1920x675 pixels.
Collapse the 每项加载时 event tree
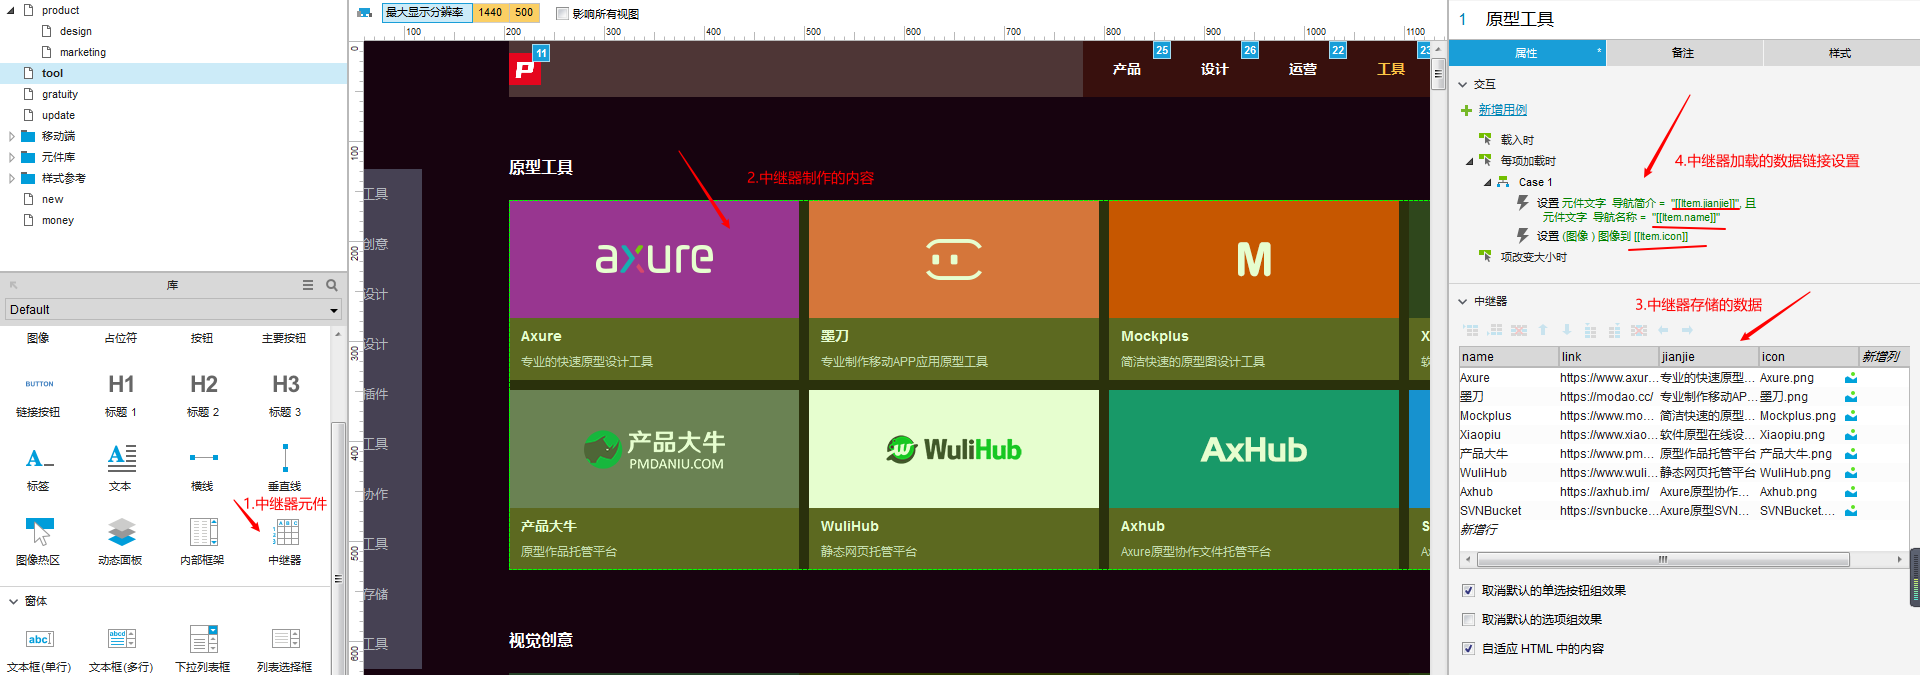point(1469,161)
